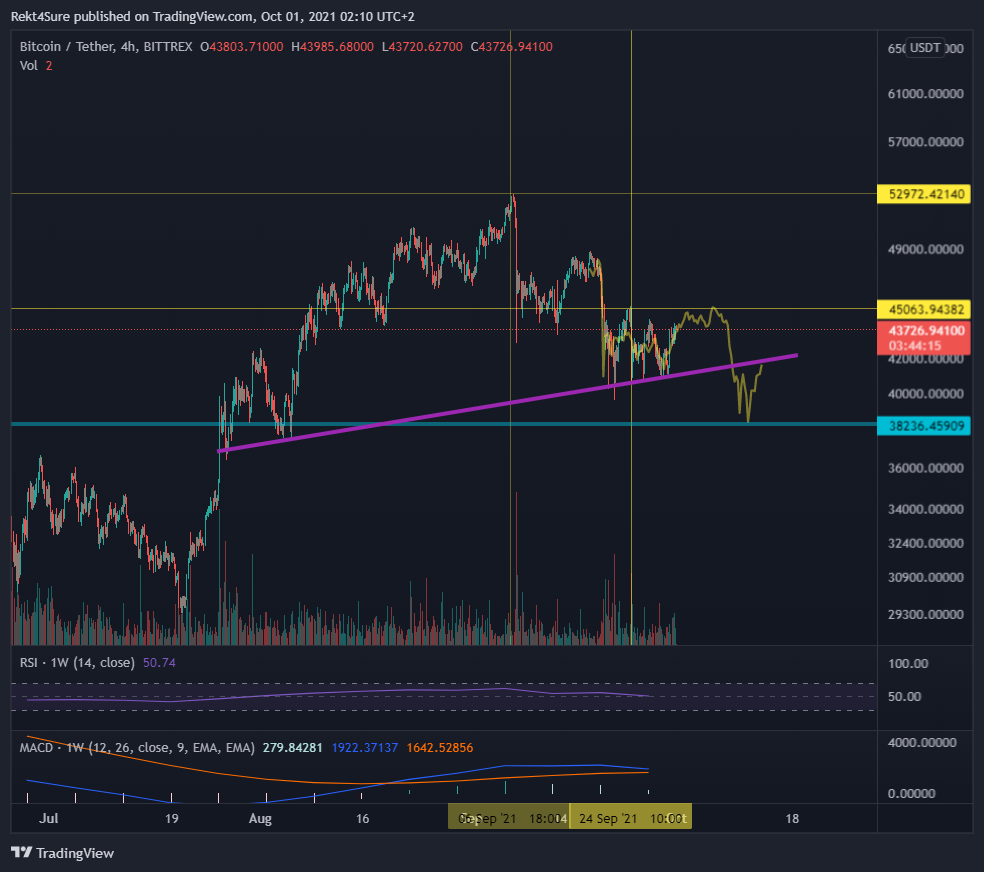Click the 19 label on time axis
984x872 pixels.
tap(171, 818)
